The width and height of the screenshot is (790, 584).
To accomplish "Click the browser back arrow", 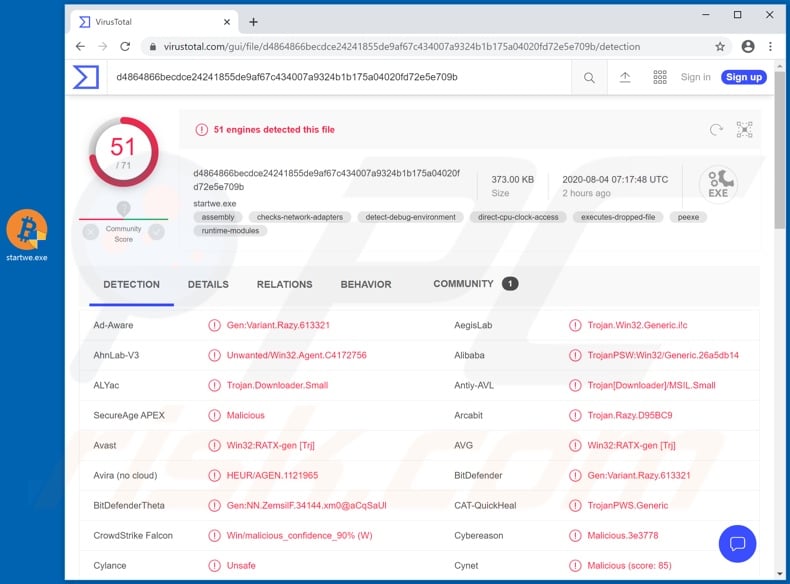I will pos(80,46).
